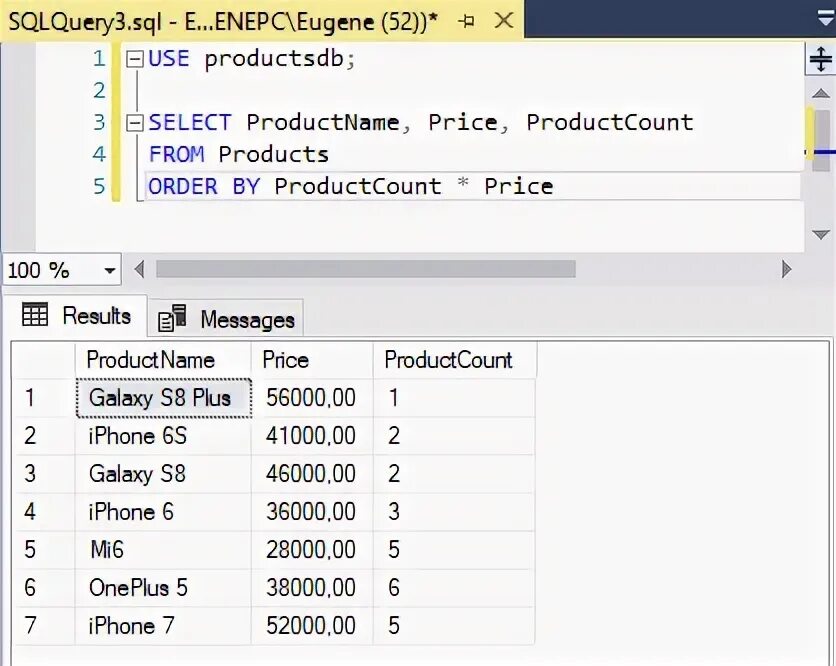Image resolution: width=836 pixels, height=666 pixels.
Task: Collapse the SELECT statement block
Action: click(x=134, y=123)
